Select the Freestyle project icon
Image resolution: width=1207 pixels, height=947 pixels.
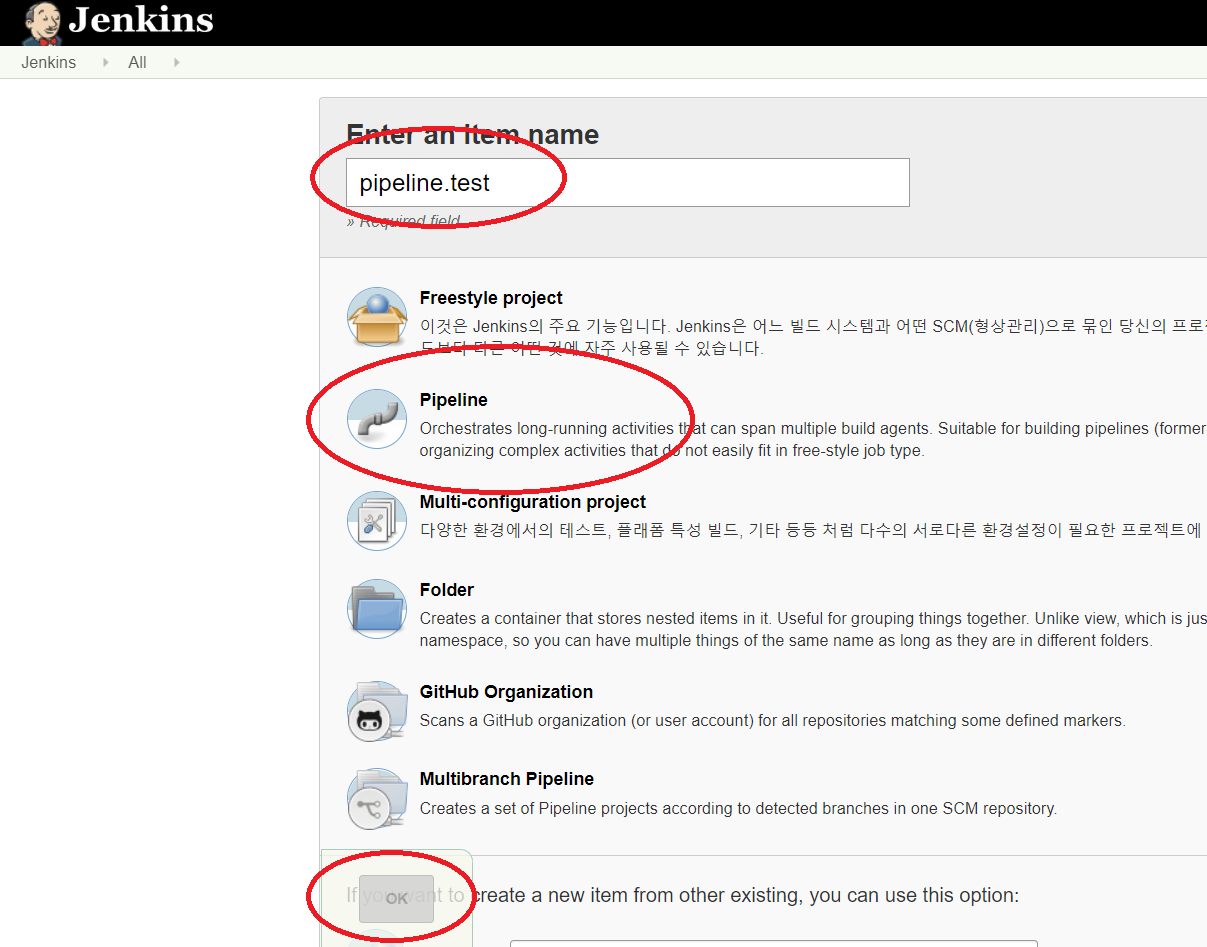[377, 317]
